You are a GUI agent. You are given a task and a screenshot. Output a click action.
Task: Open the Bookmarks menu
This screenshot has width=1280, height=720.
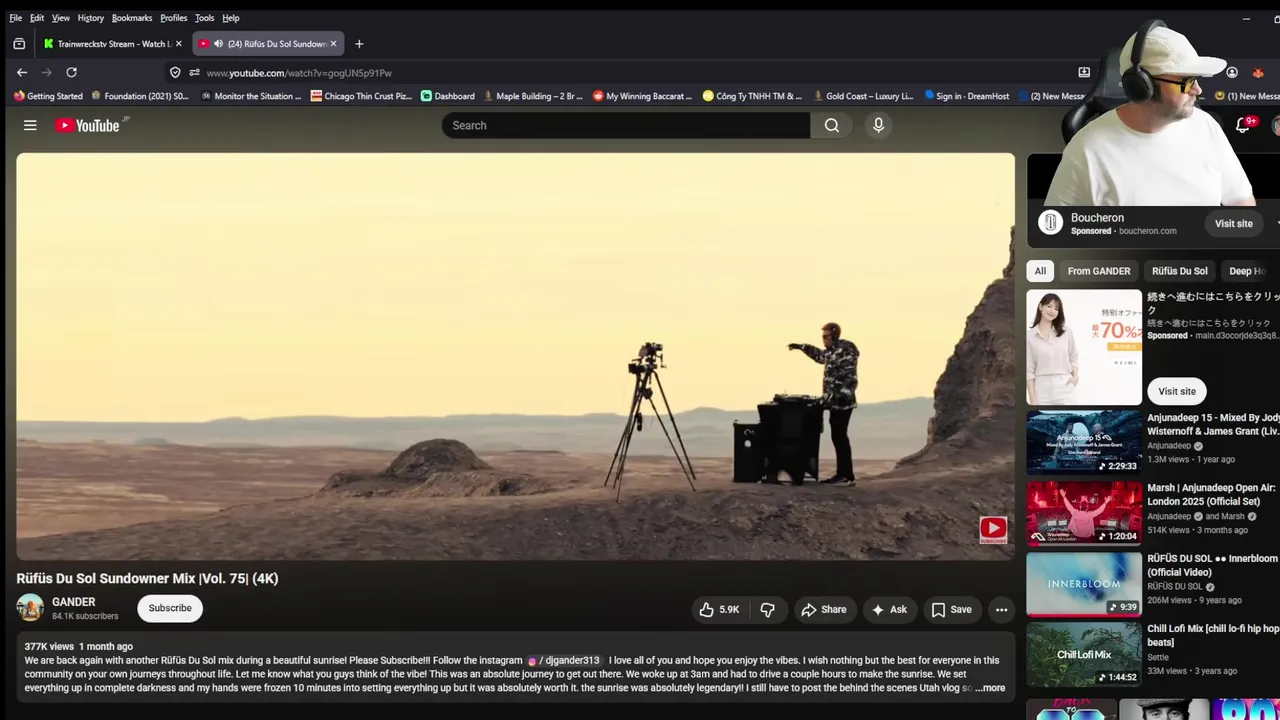click(x=132, y=18)
